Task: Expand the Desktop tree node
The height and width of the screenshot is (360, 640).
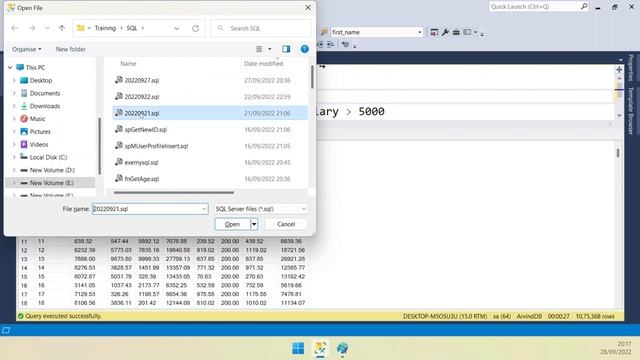Action: 14,80
